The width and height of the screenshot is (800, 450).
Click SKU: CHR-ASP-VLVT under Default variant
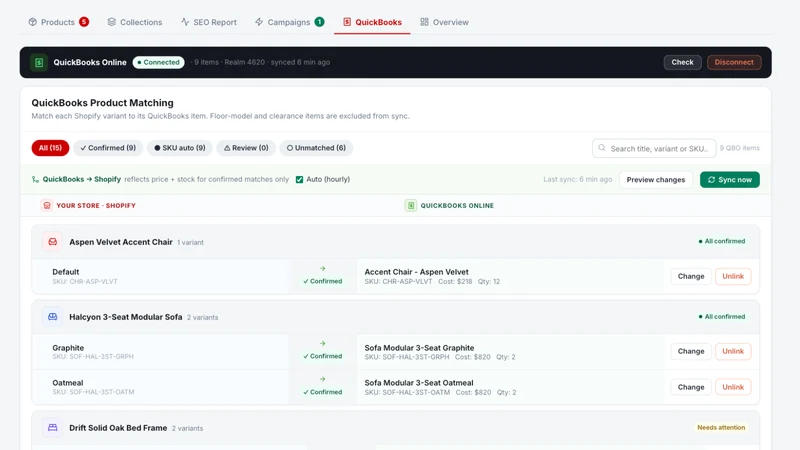pos(85,282)
